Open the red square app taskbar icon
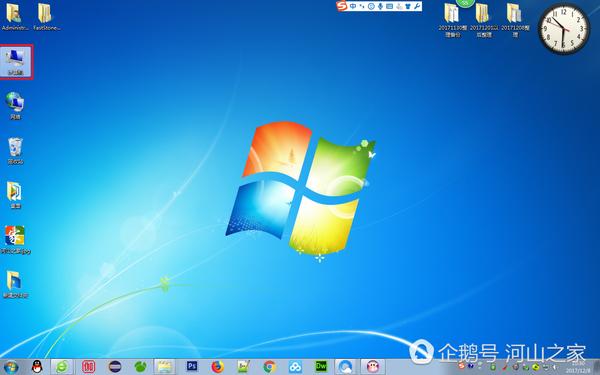This screenshot has width=600, height=375. tap(88, 367)
